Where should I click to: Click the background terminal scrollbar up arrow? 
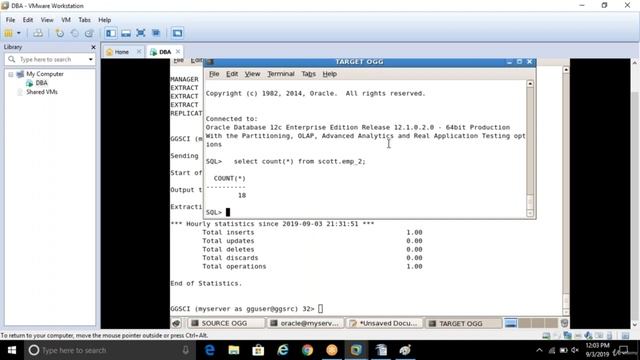[x=566, y=70]
